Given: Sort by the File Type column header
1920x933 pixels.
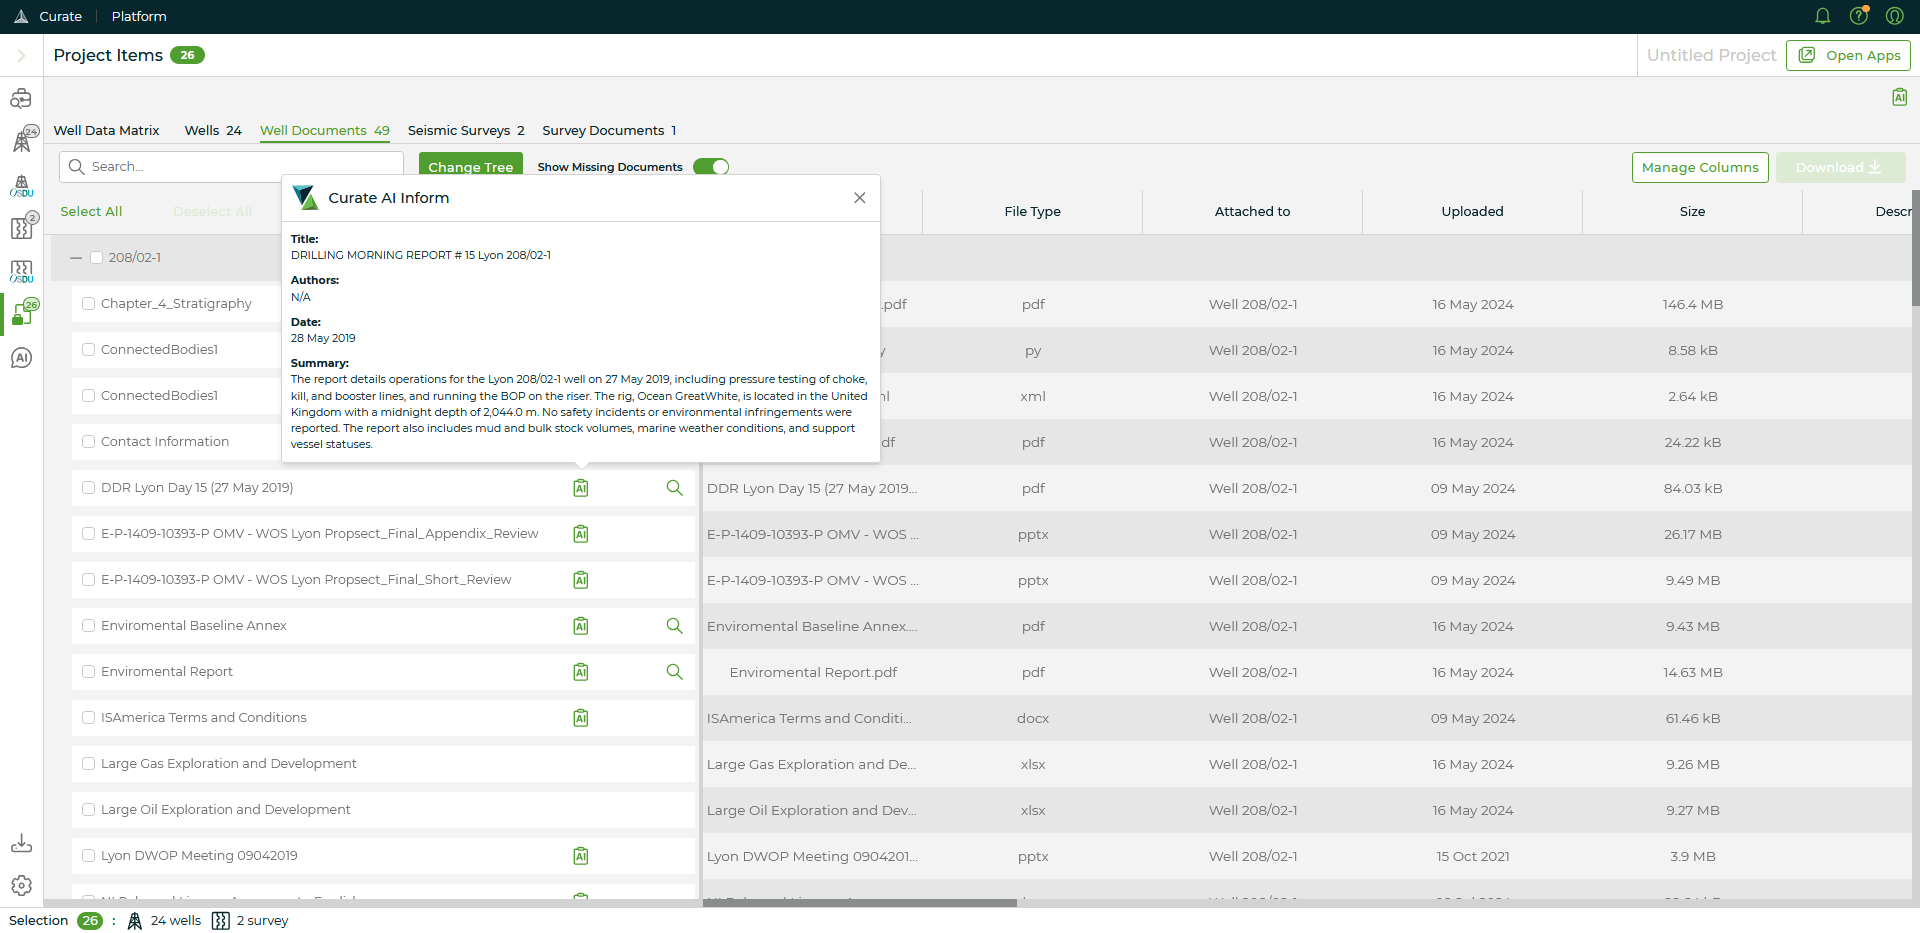Looking at the screenshot, I should [1032, 211].
